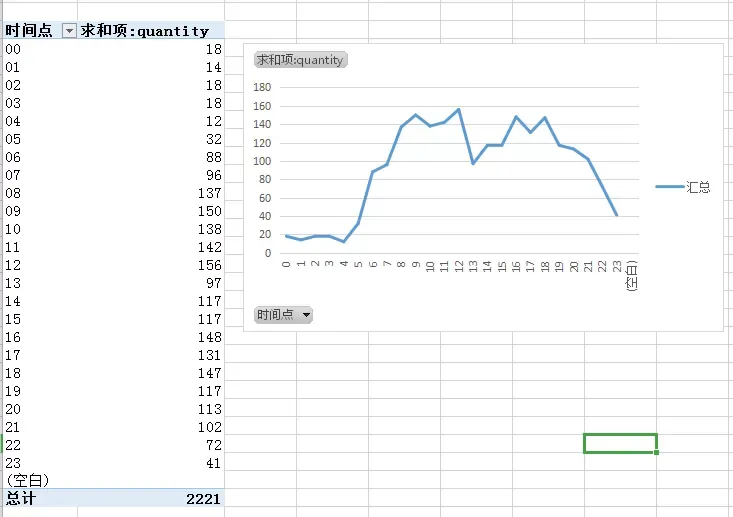The width and height of the screenshot is (733, 517).
Task: Select row label cell 12
Action: click(x=41, y=265)
